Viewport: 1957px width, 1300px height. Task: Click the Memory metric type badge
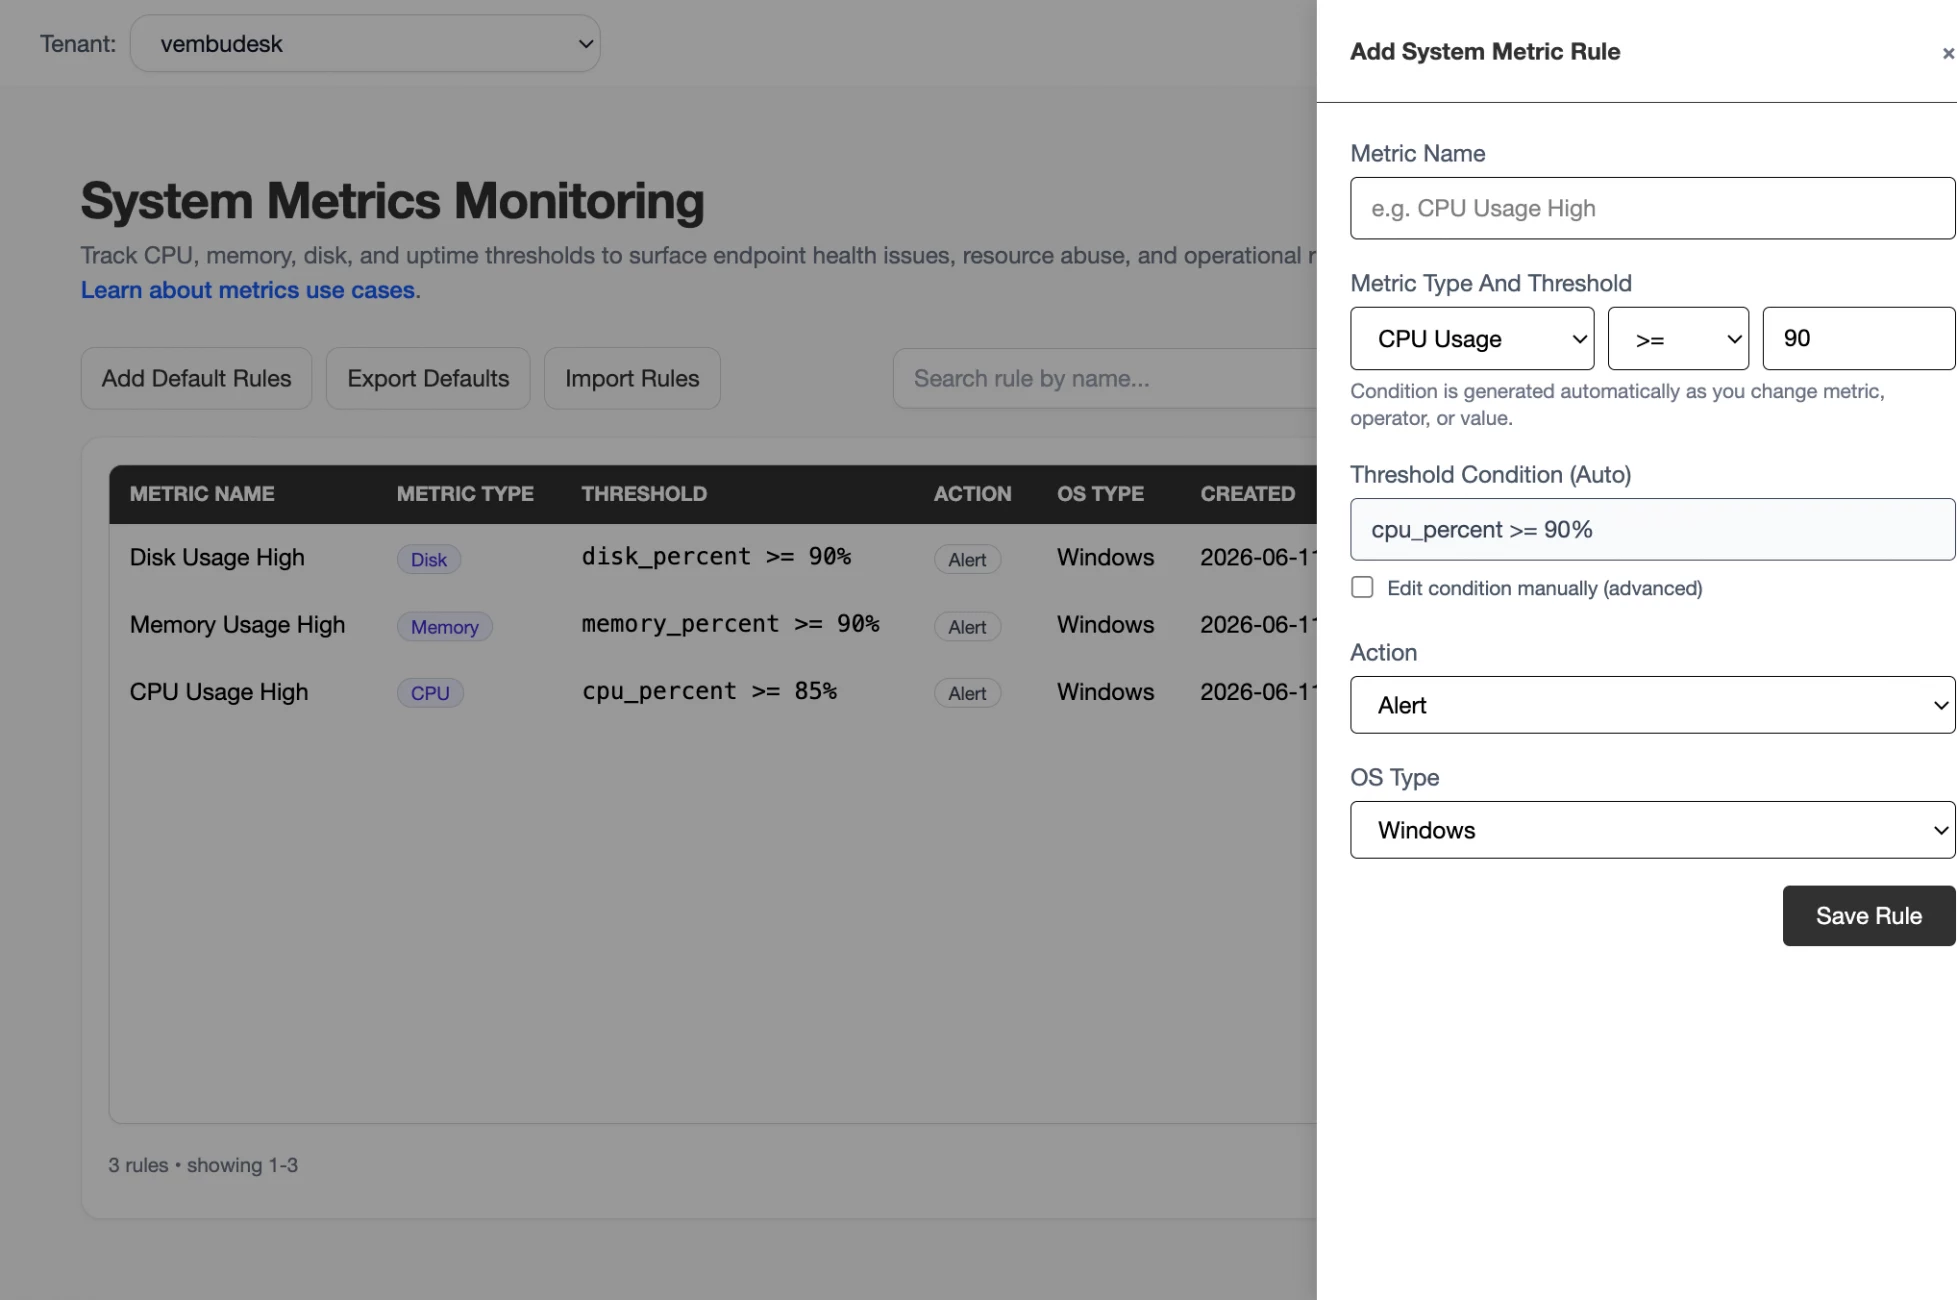point(445,626)
